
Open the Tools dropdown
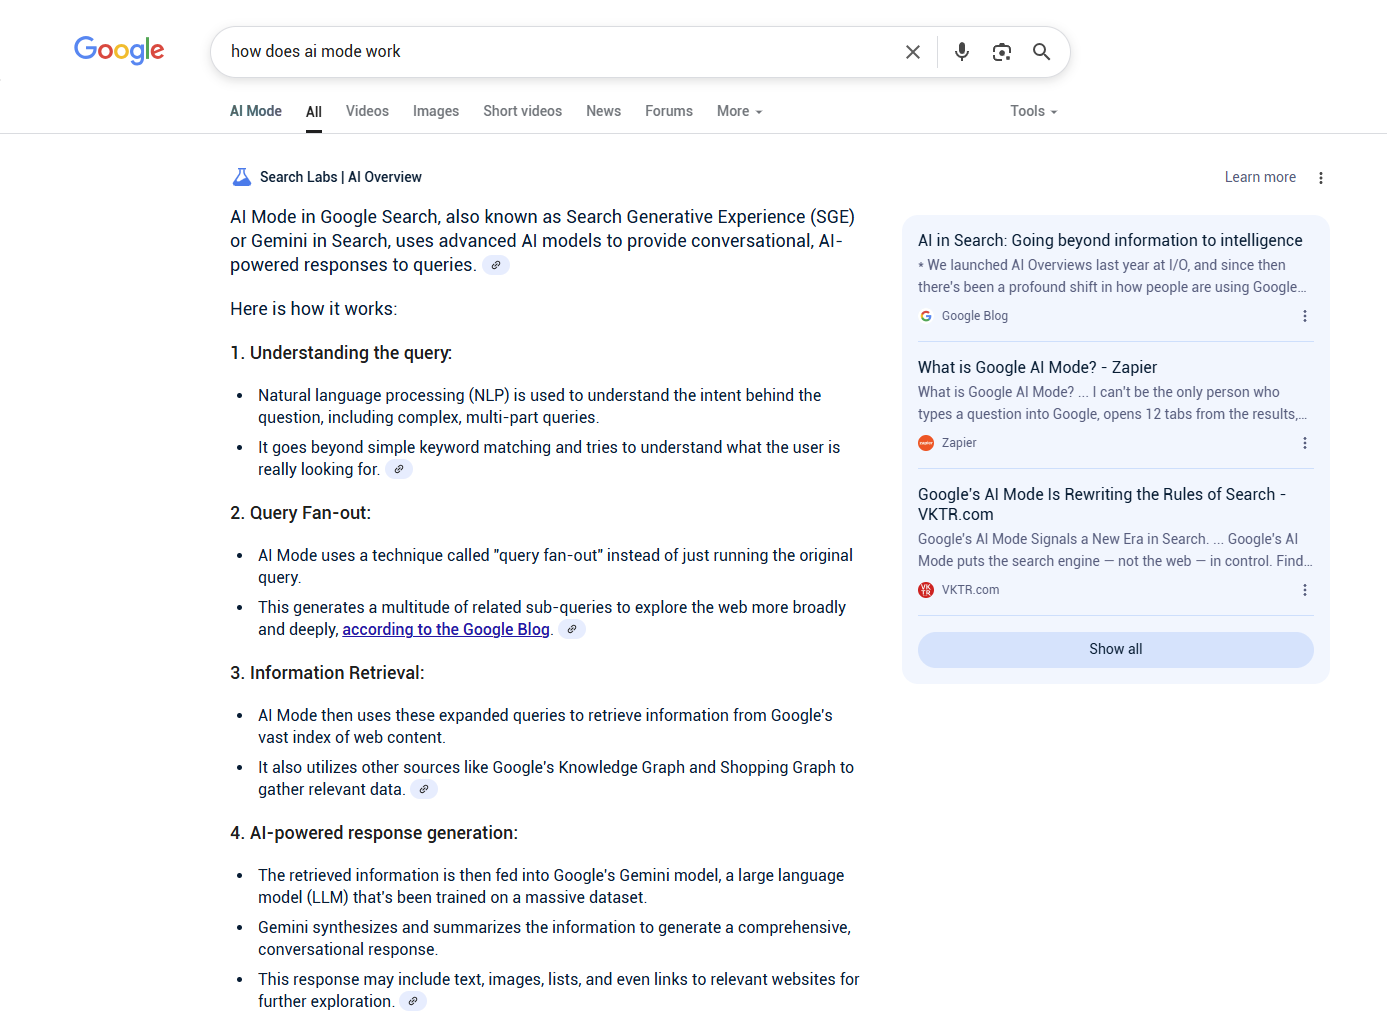coord(1034,111)
